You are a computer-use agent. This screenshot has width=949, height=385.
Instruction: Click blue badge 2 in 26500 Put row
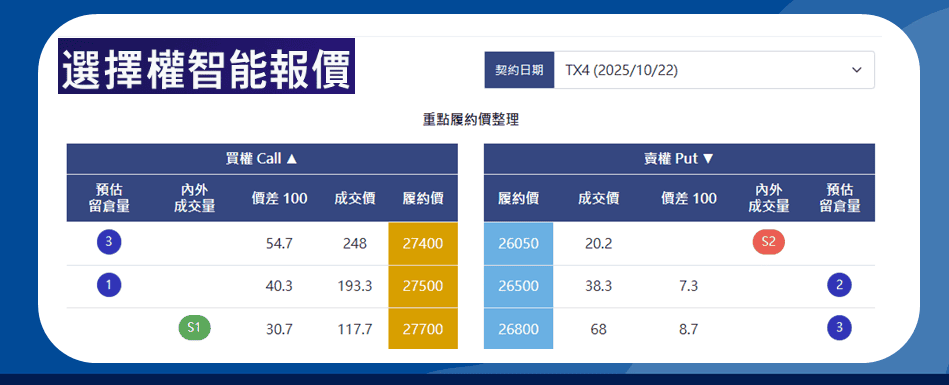click(x=839, y=286)
